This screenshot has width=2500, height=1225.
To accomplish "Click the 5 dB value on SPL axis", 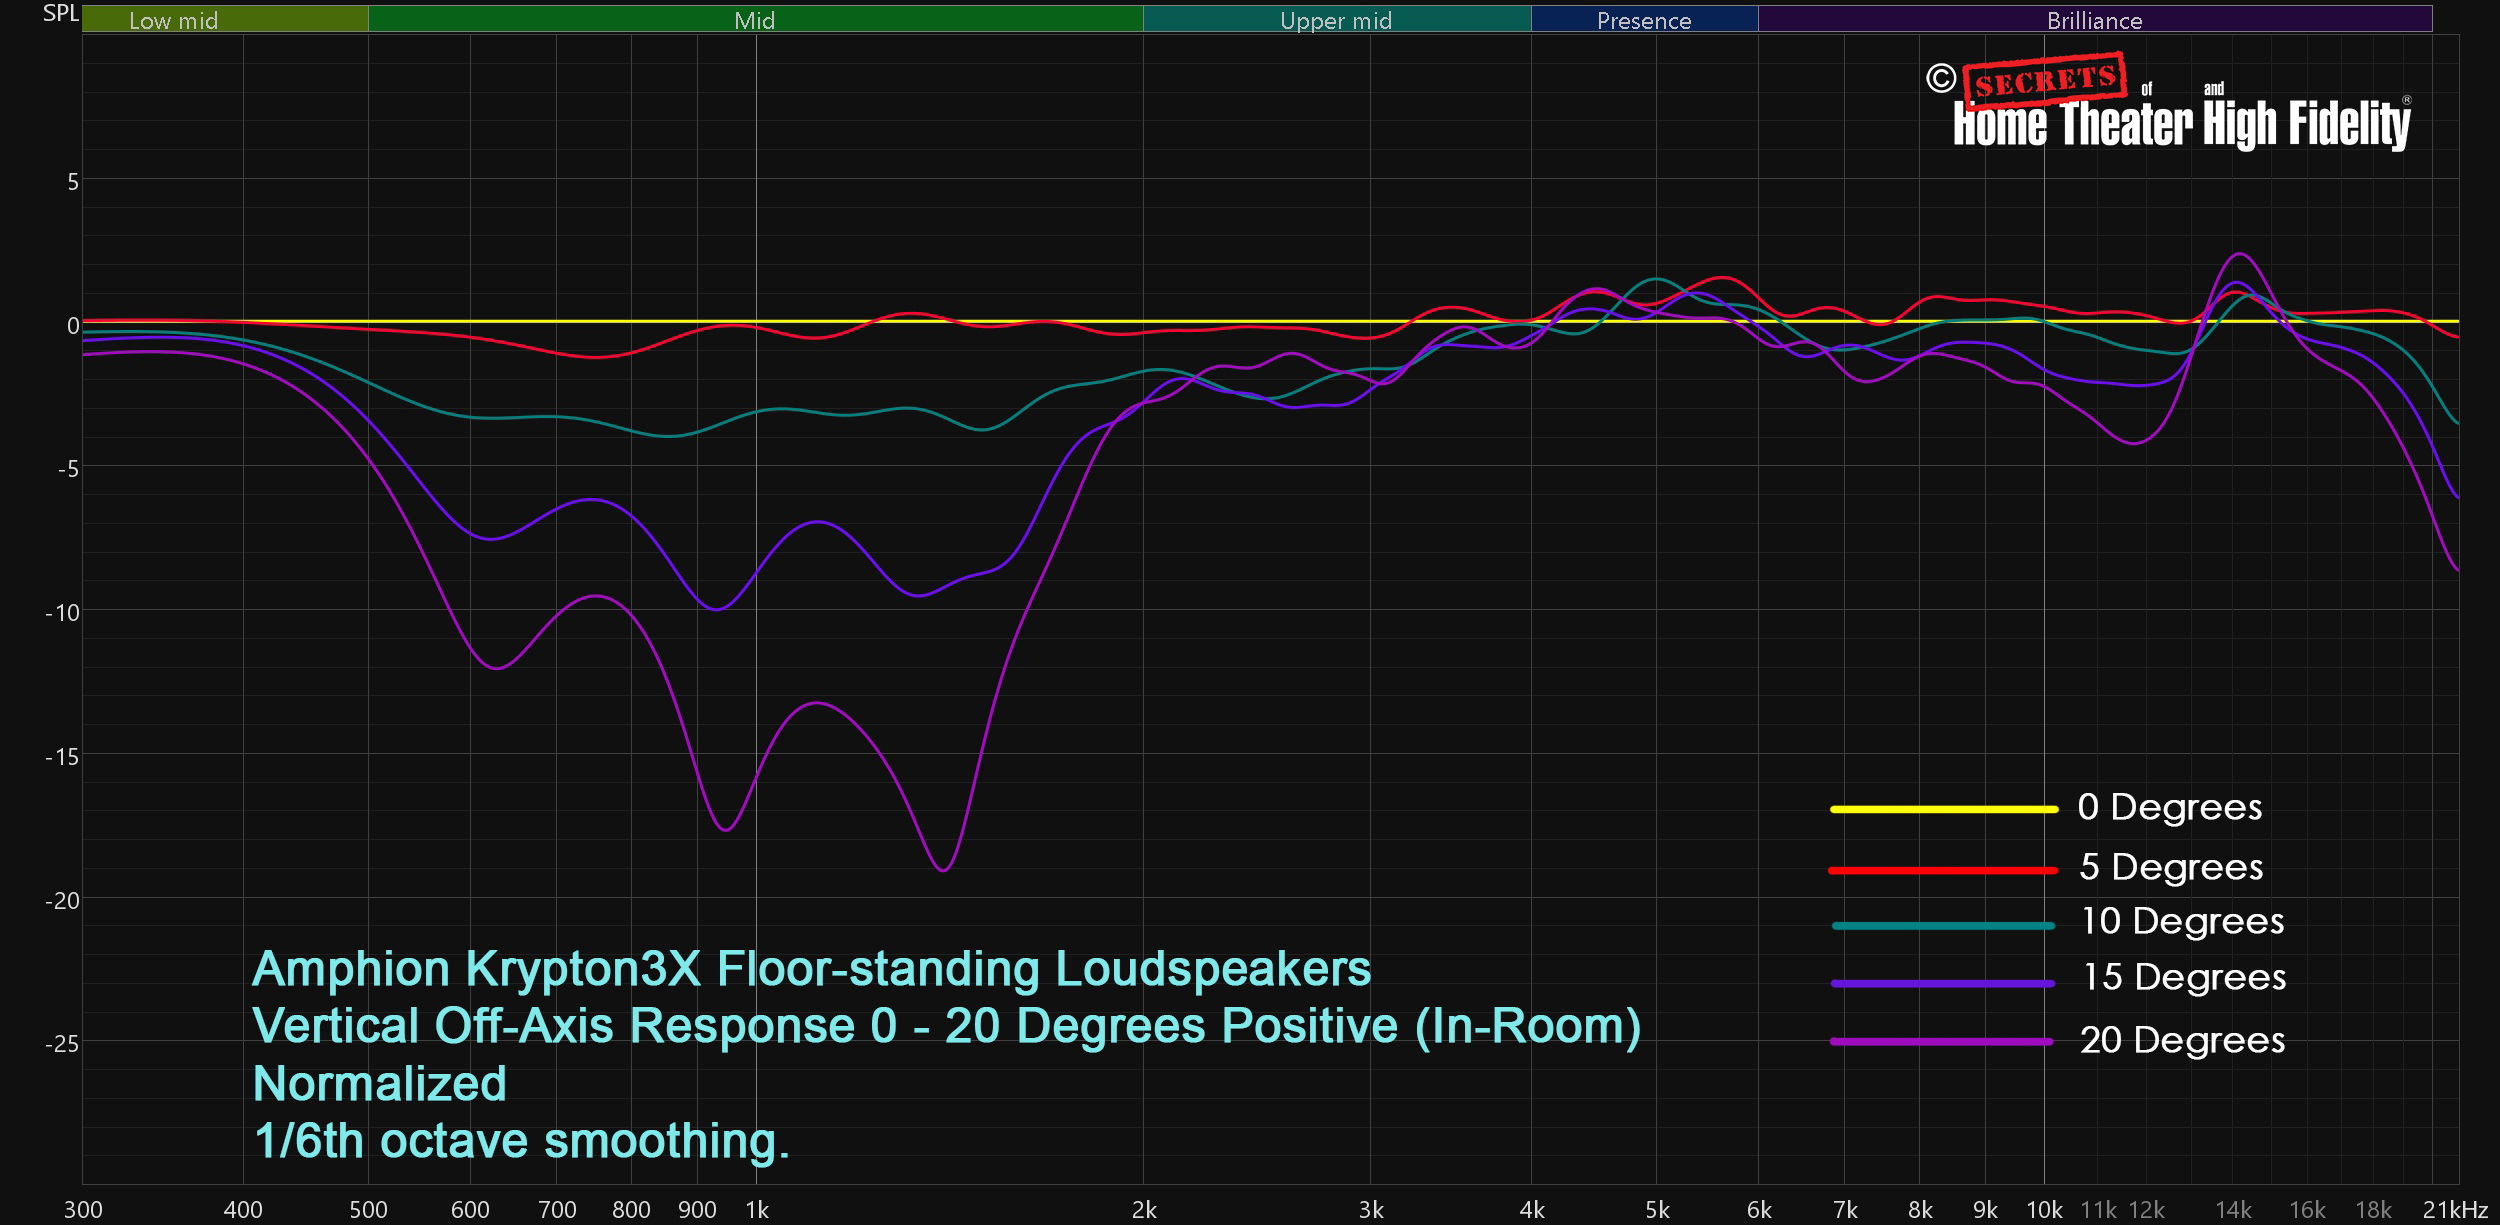I will tap(72, 181).
